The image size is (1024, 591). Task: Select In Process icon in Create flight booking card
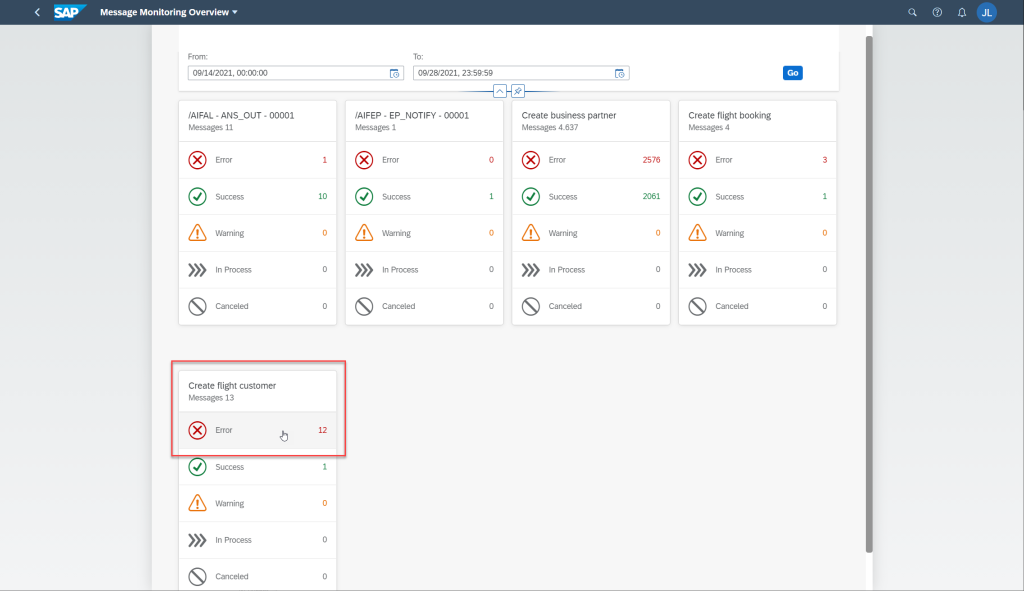(x=697, y=270)
